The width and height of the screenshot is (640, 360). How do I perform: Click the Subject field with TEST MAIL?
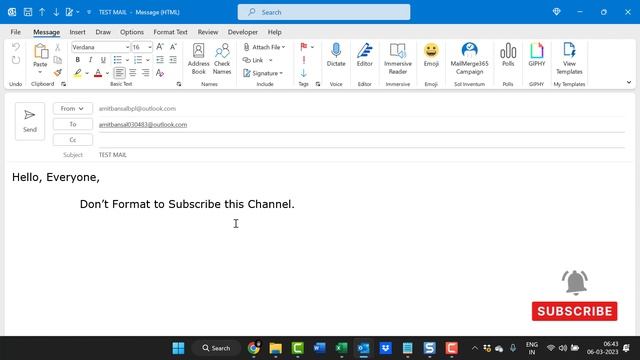361,155
